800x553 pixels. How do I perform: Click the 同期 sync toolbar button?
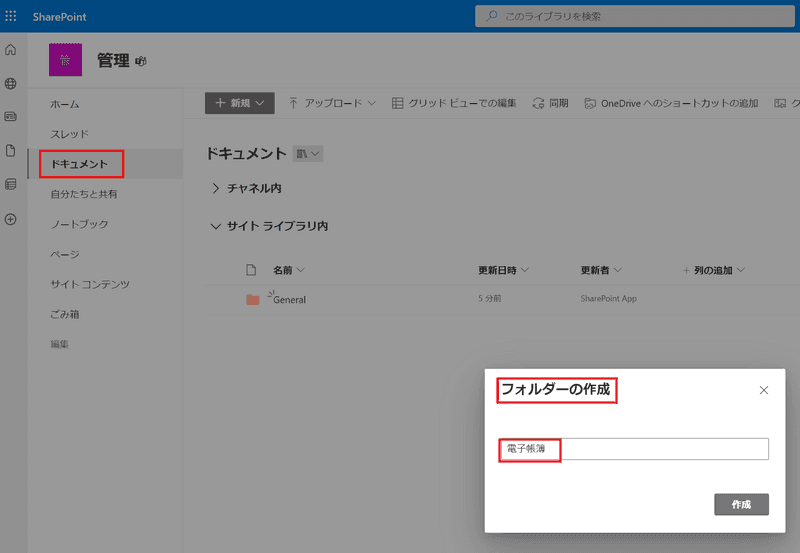(x=551, y=103)
